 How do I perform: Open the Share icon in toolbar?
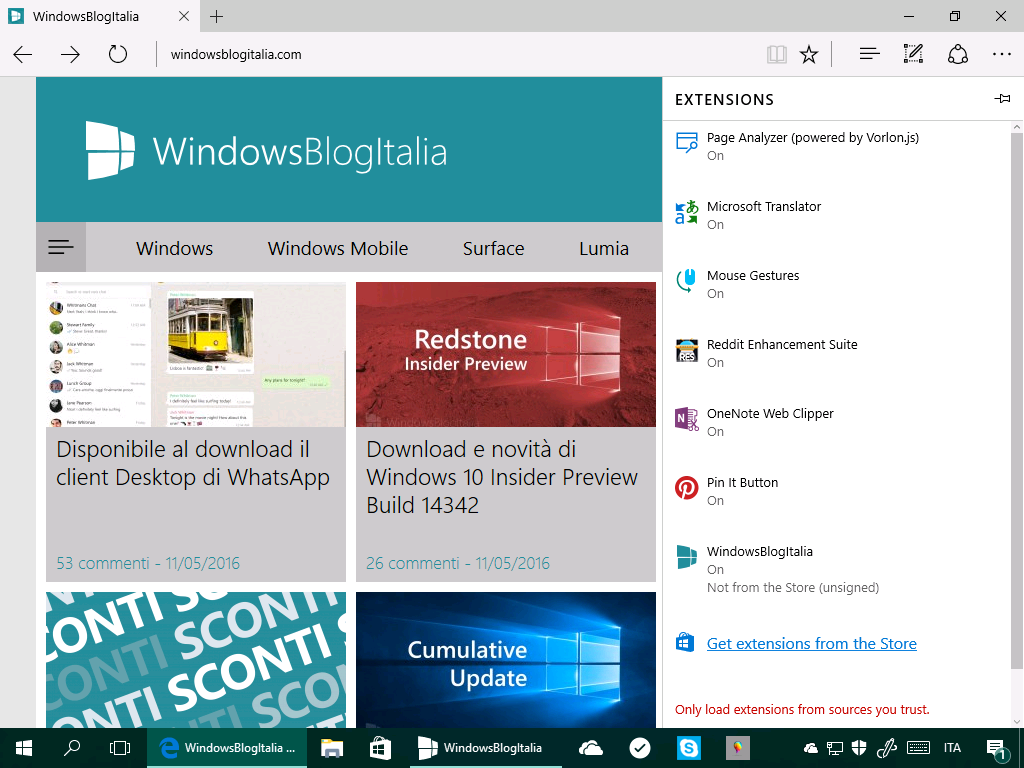tap(957, 54)
